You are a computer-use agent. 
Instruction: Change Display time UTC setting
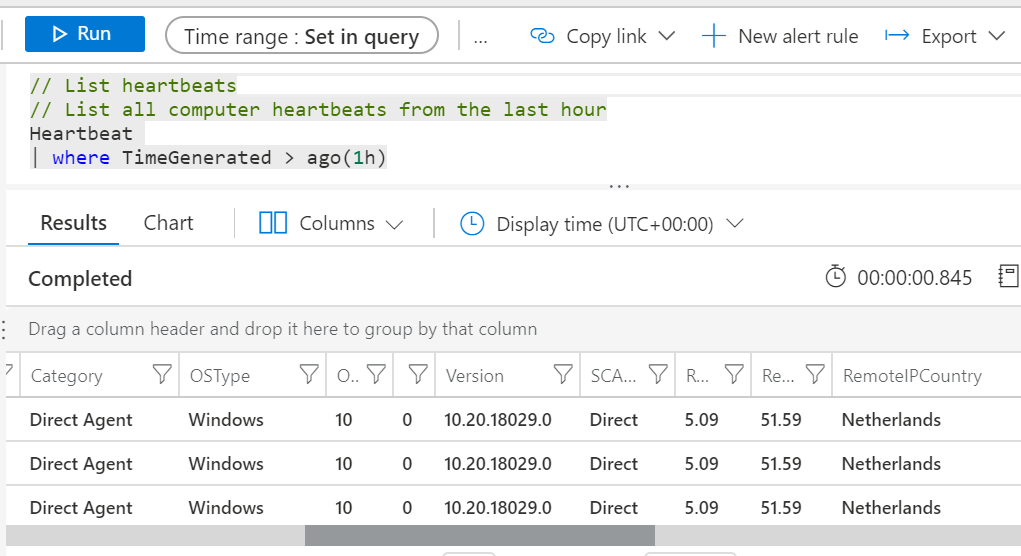pos(602,224)
